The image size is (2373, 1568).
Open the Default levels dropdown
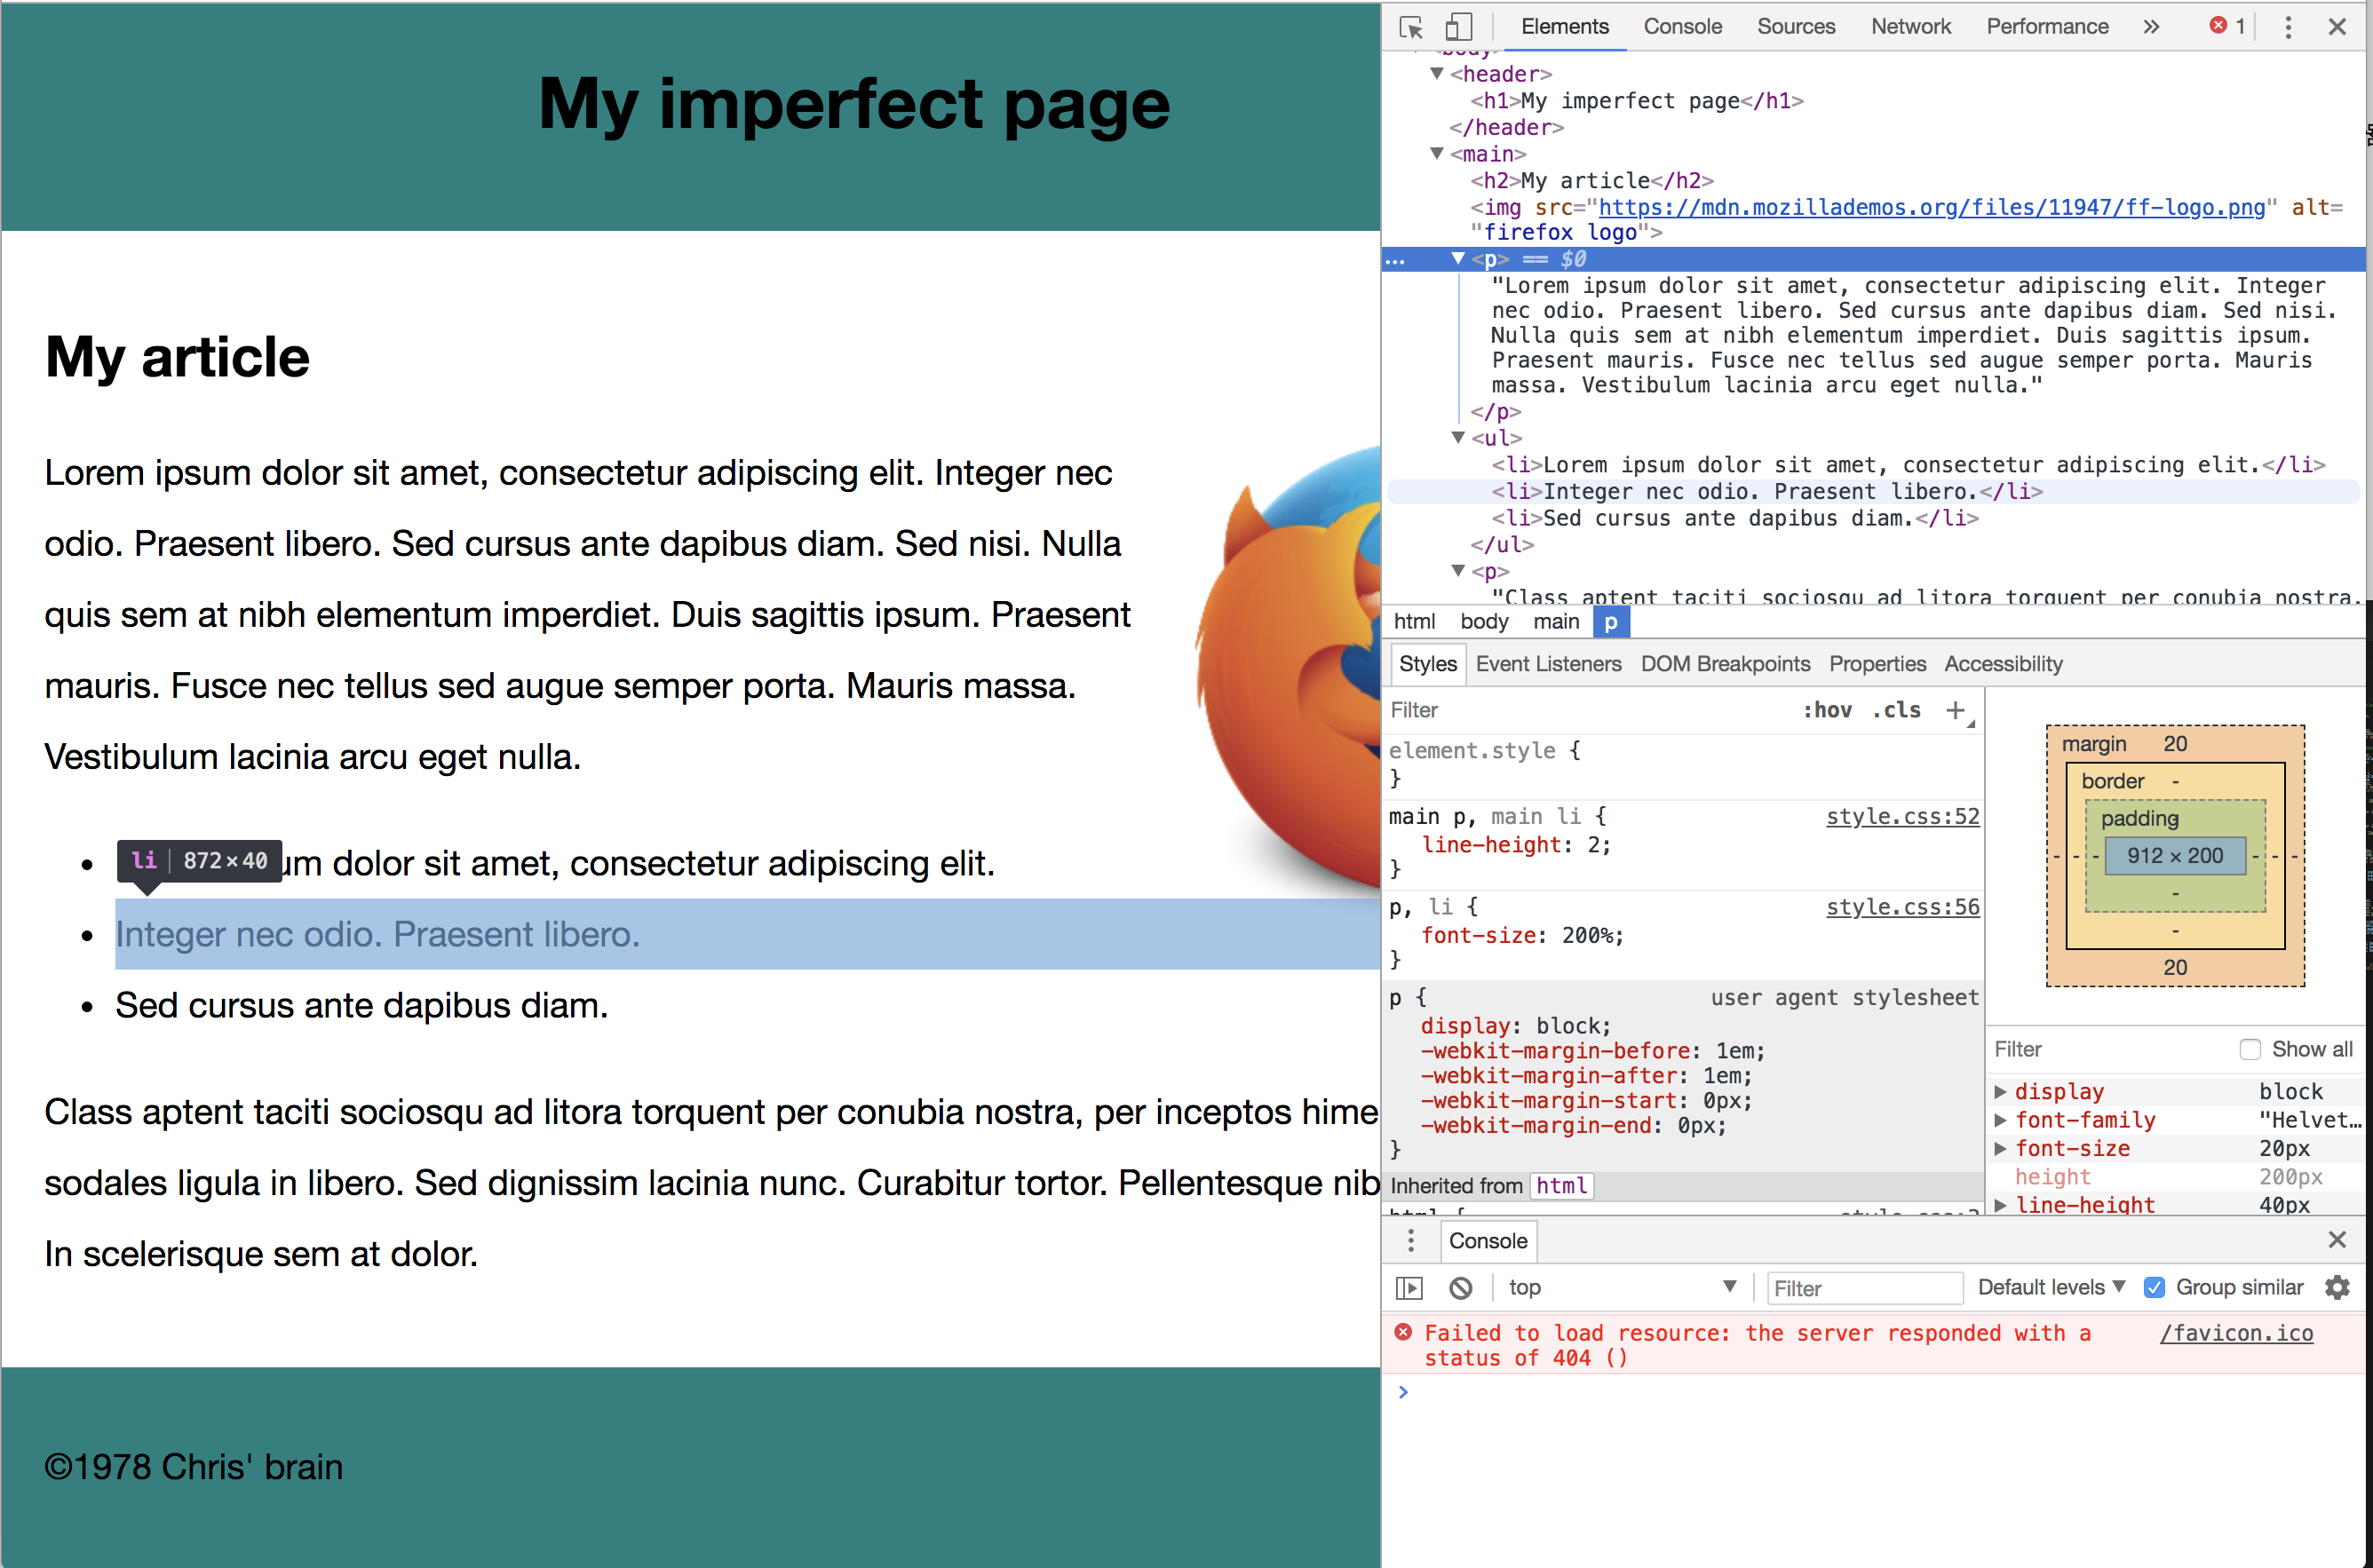pyautogui.click(x=2051, y=1288)
